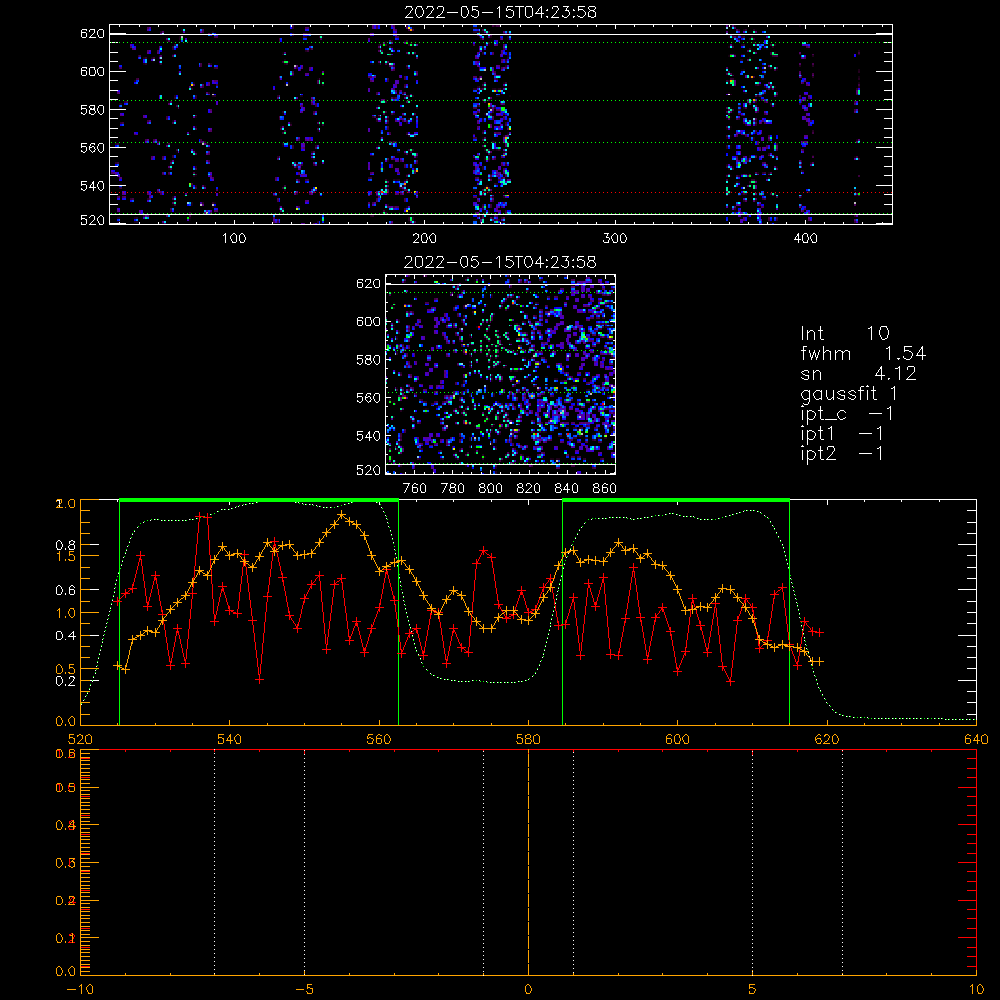
Task: Click x-axis label -10 of the bottom plot
Action: coord(80,990)
